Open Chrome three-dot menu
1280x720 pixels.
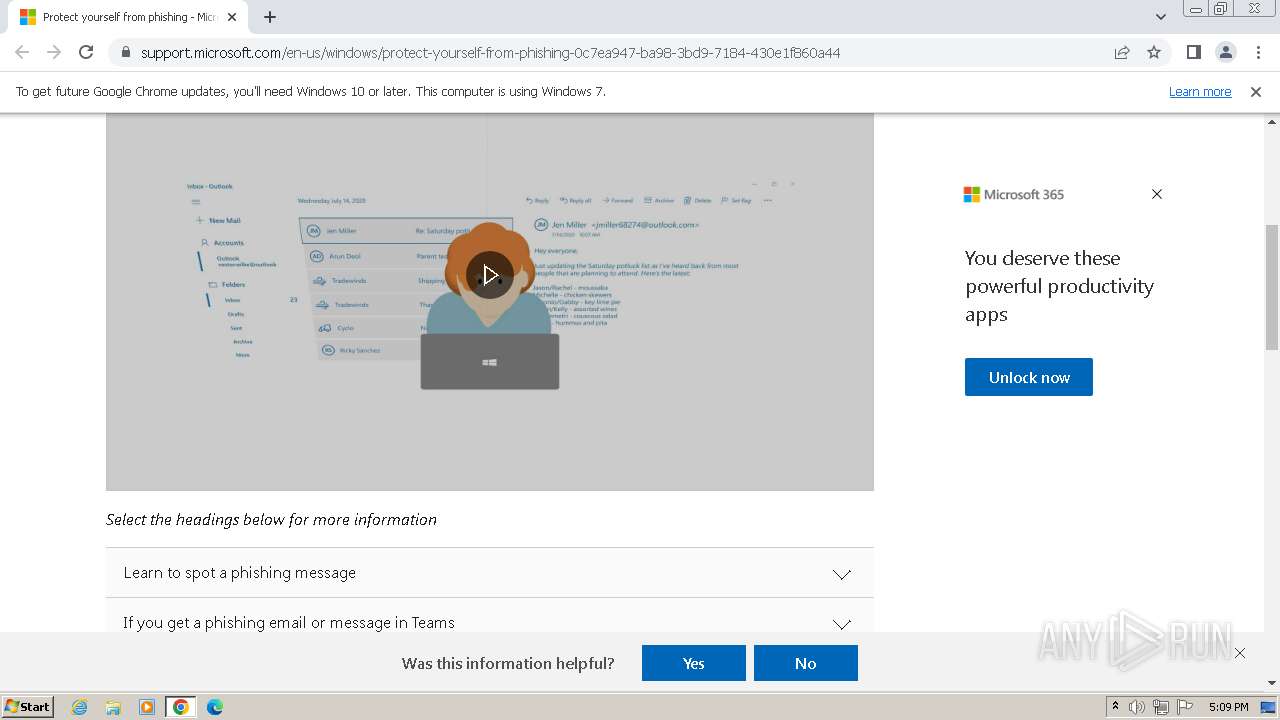tap(1258, 52)
